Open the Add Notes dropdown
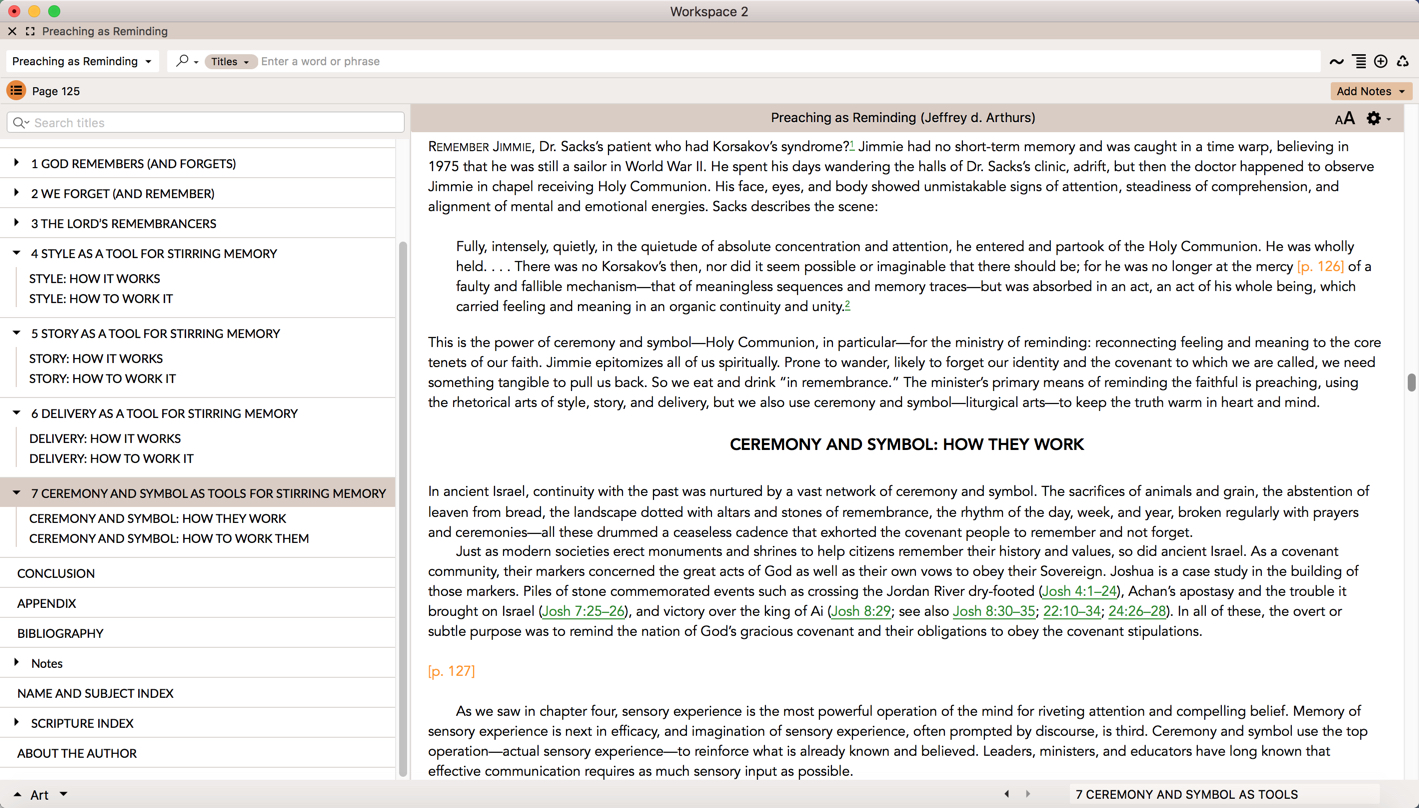This screenshot has height=808, width=1419. click(x=1370, y=91)
